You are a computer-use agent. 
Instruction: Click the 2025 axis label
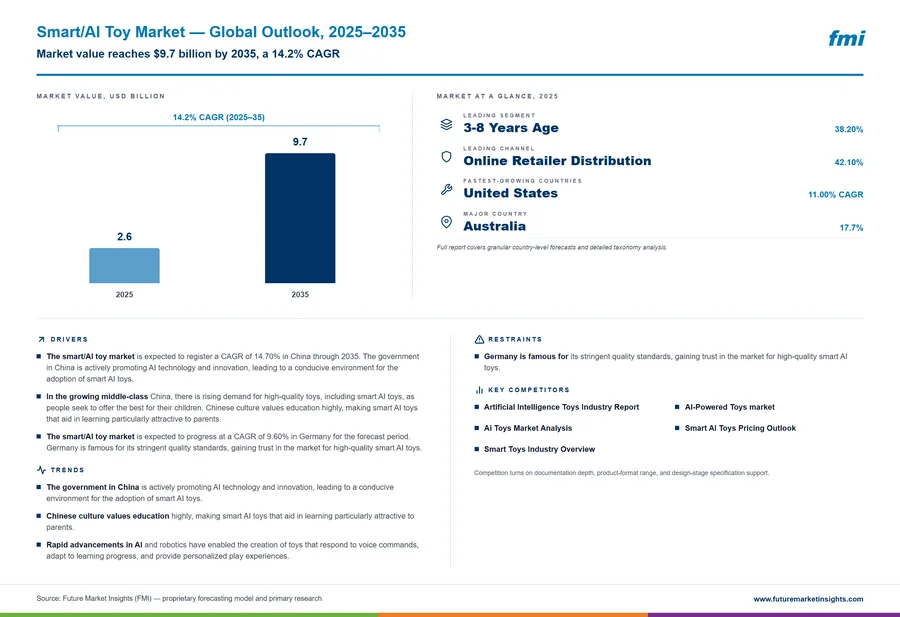tap(124, 294)
